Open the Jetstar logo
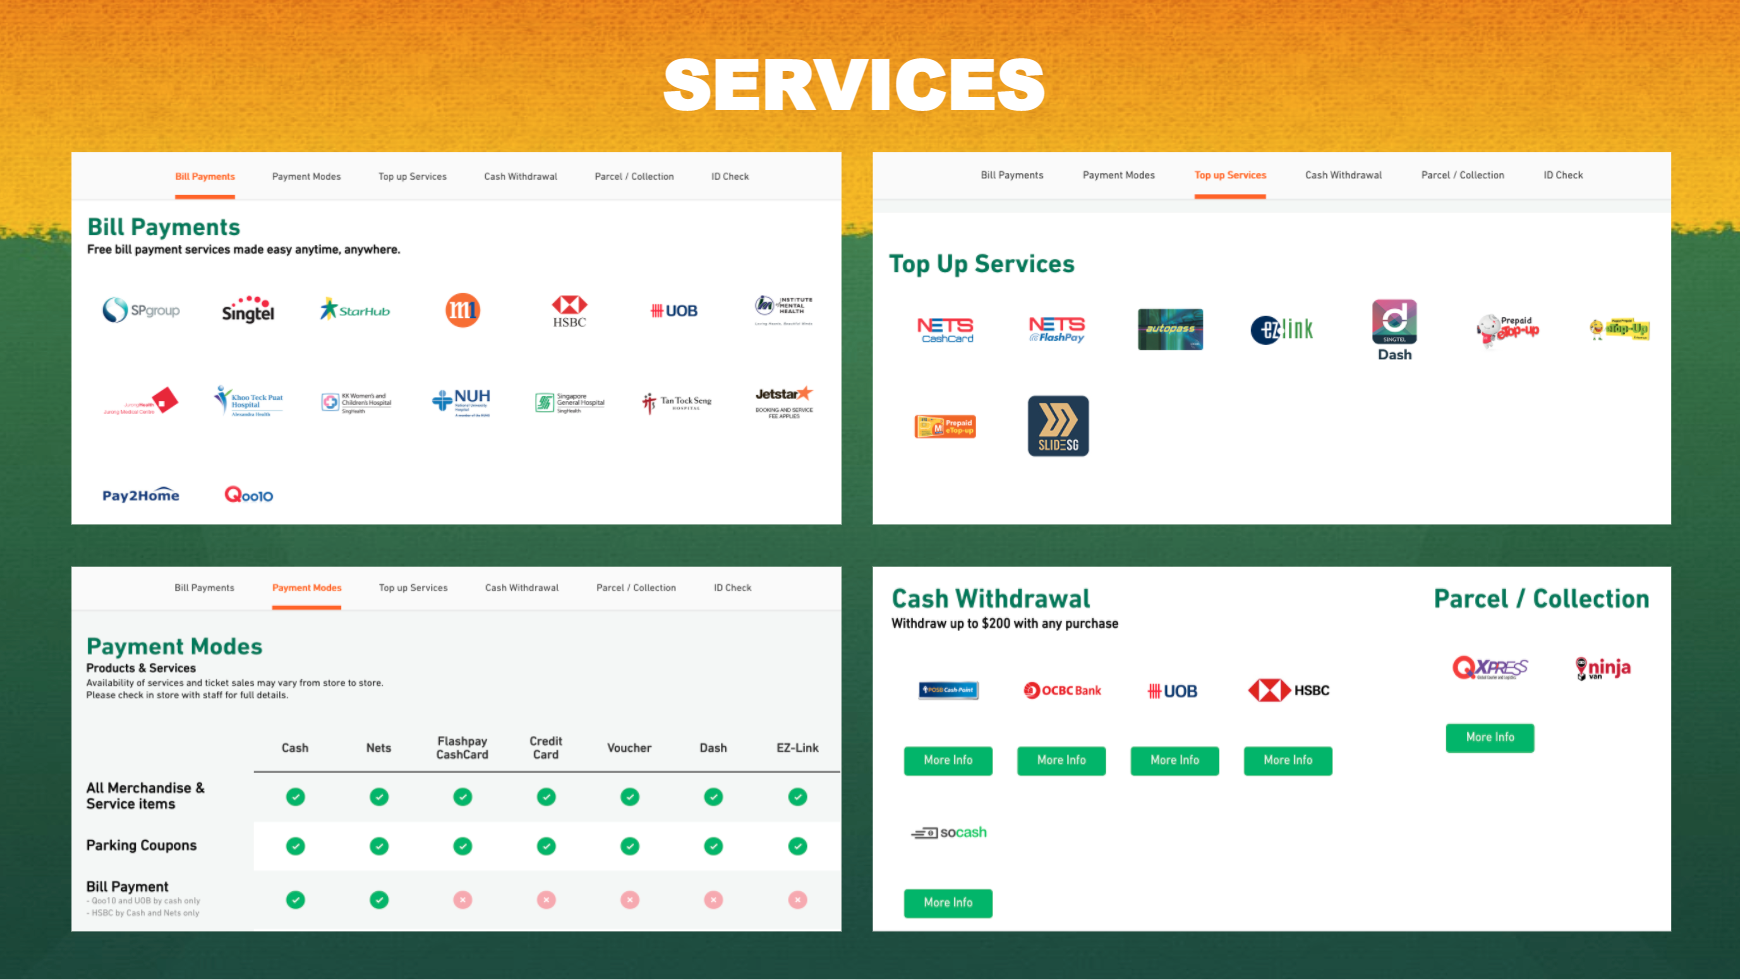1740x980 pixels. (784, 402)
